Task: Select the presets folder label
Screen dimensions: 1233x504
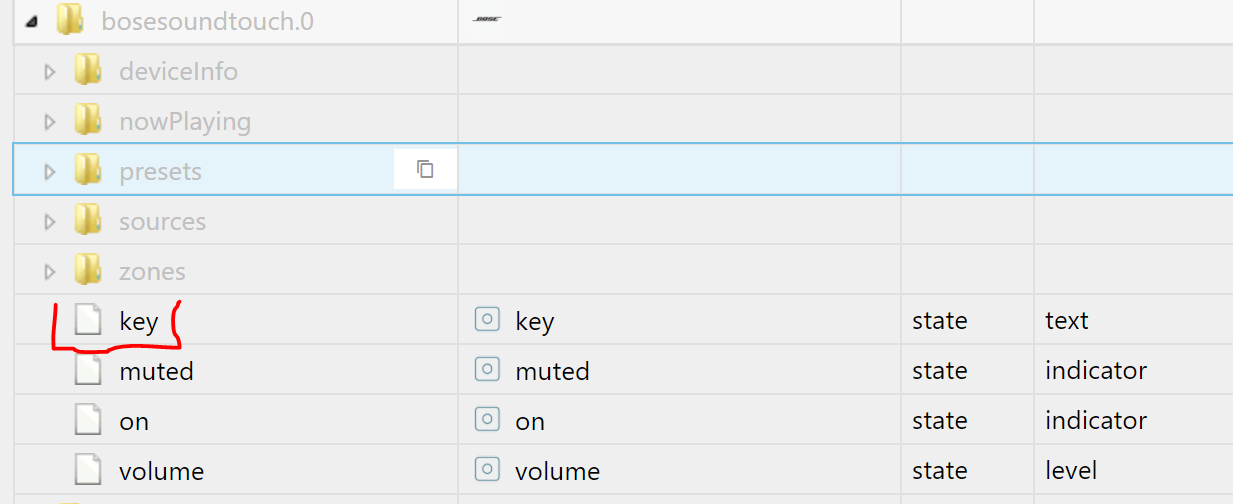Action: point(160,171)
